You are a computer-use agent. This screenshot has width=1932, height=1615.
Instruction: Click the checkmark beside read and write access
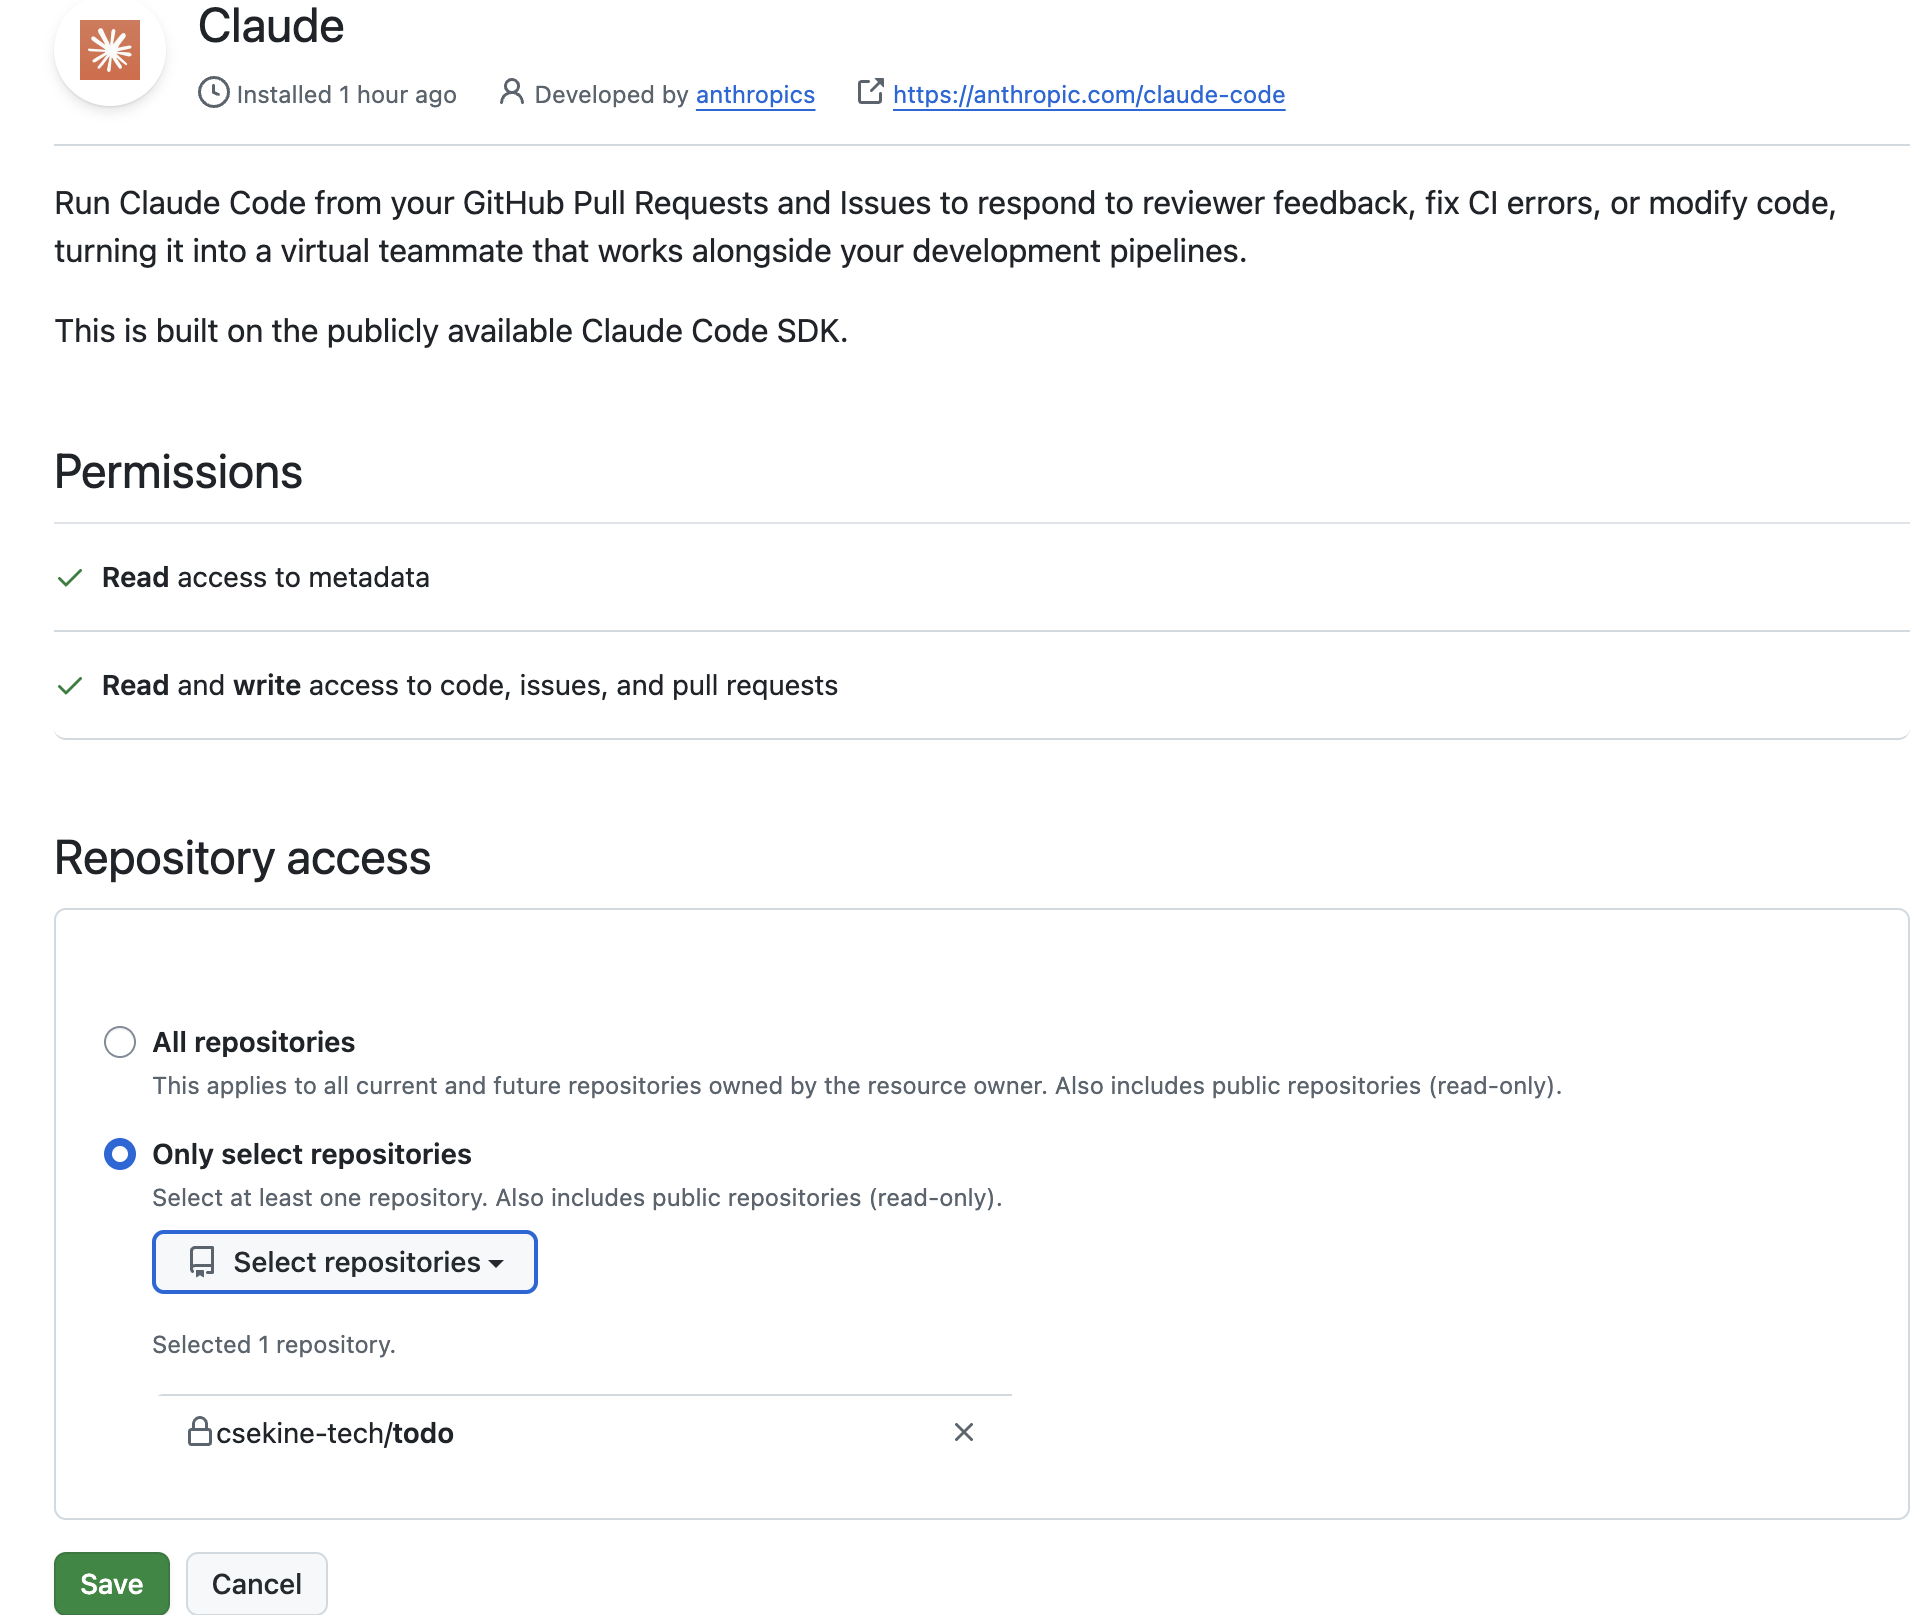[70, 685]
